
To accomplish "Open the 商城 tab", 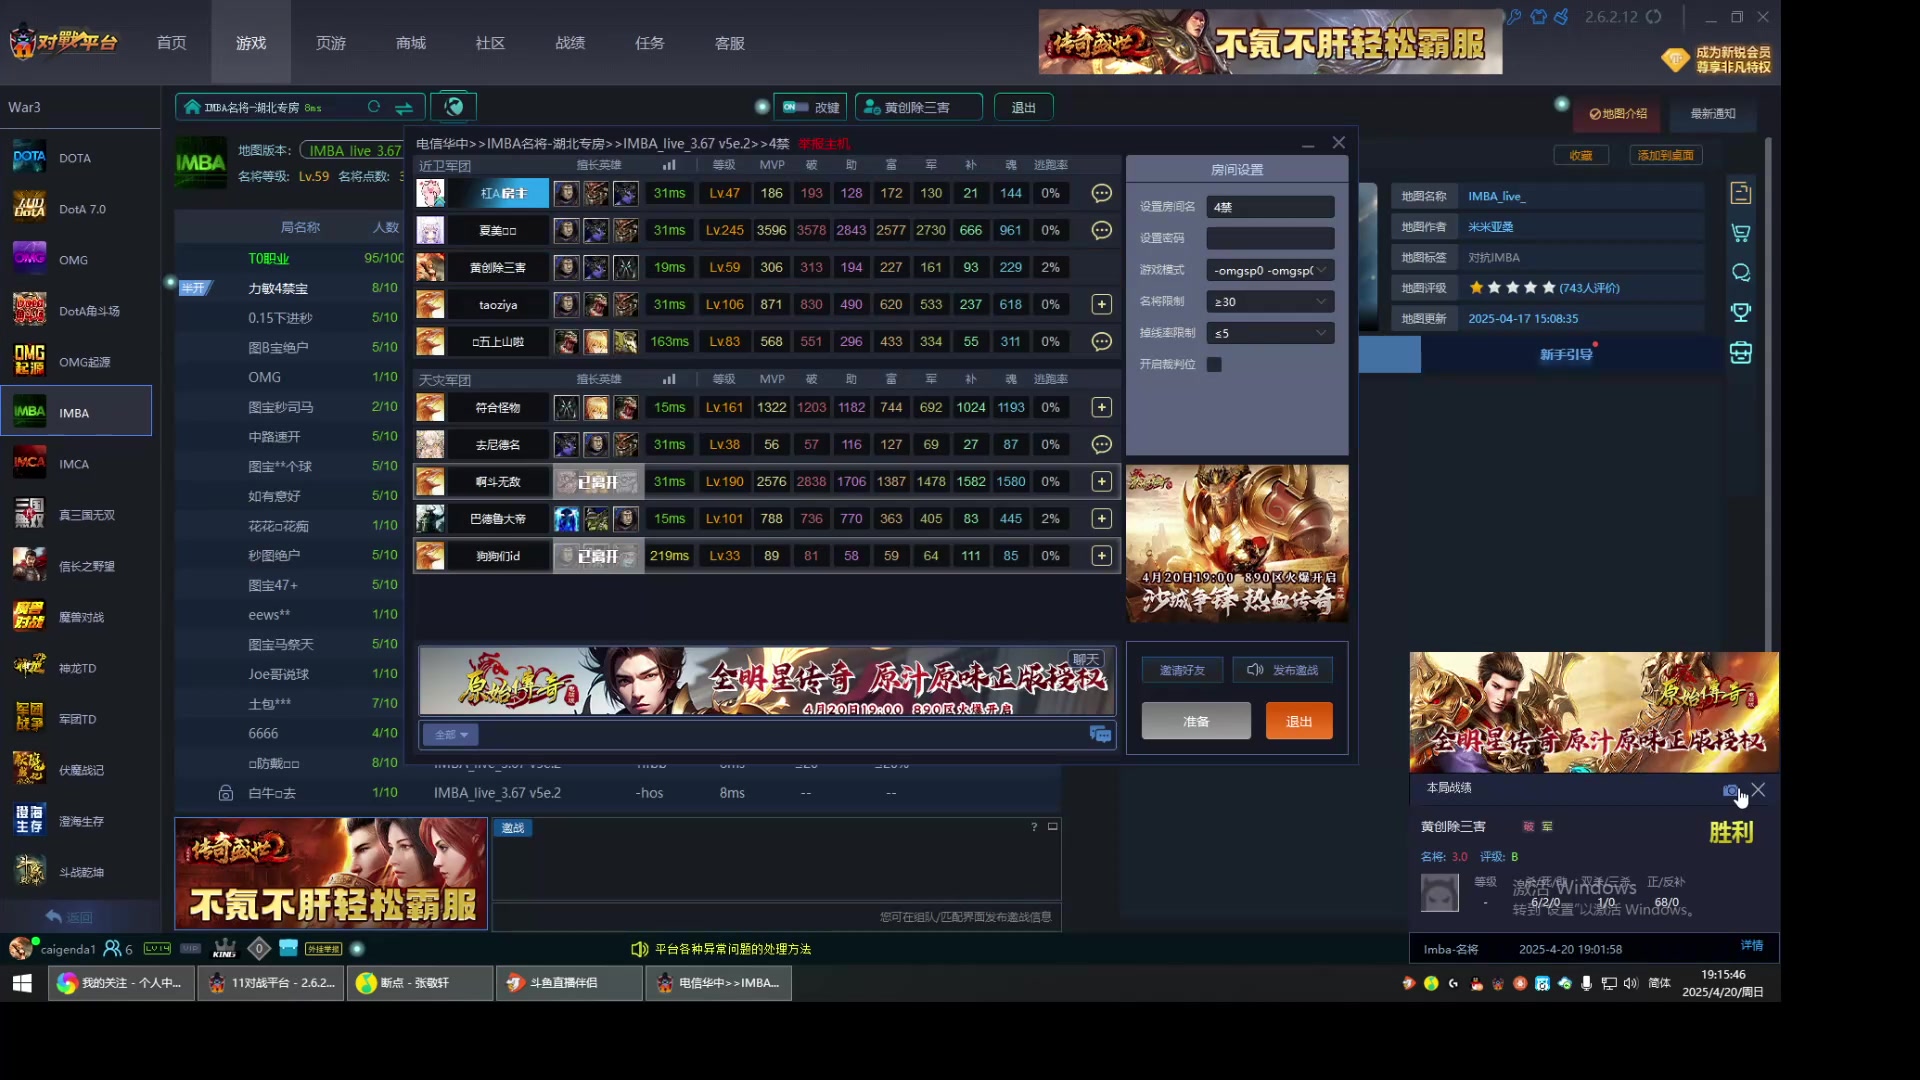I will 410,43.
